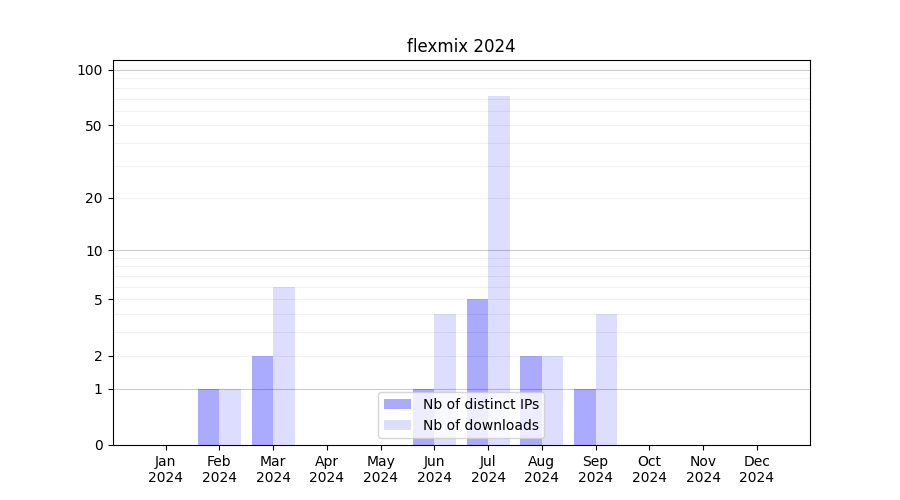Viewport: 900px width, 500px height.
Task: Click the 'Jan 2024' x-axis label
Action: (166, 469)
